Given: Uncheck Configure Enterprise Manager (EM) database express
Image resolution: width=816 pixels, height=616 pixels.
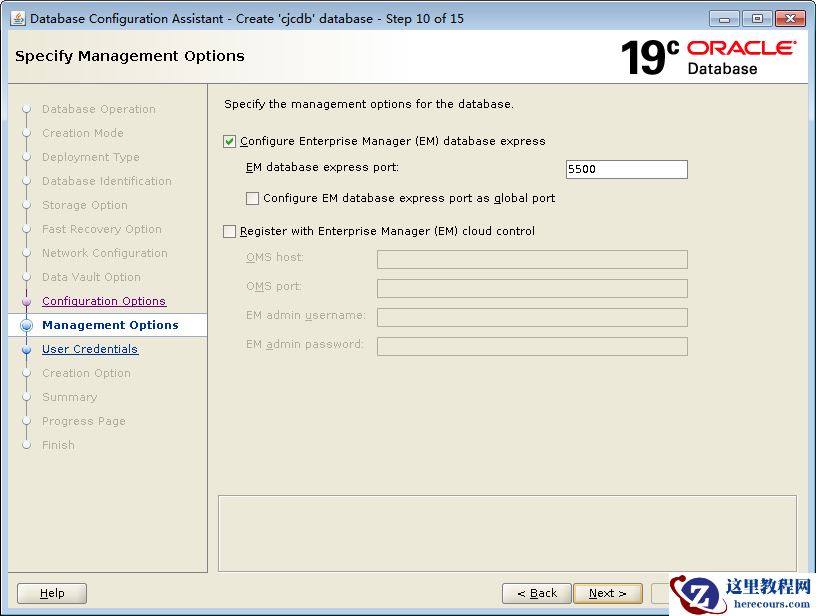Looking at the screenshot, I should (229, 141).
